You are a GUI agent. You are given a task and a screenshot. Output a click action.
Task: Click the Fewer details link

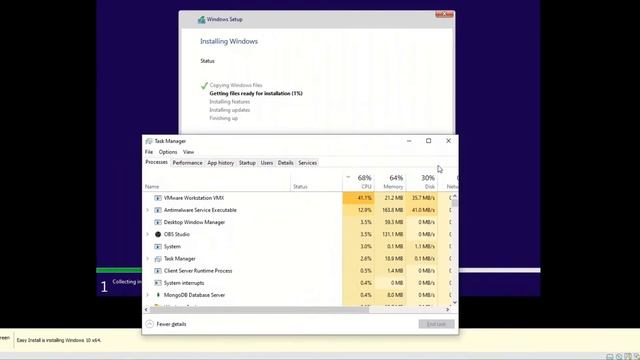click(171, 324)
